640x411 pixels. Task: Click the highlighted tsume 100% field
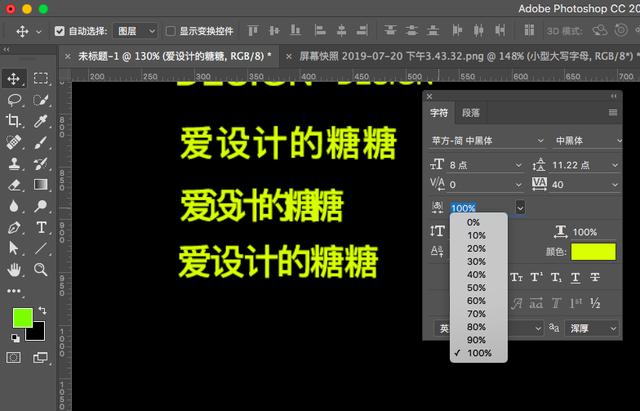pos(464,208)
